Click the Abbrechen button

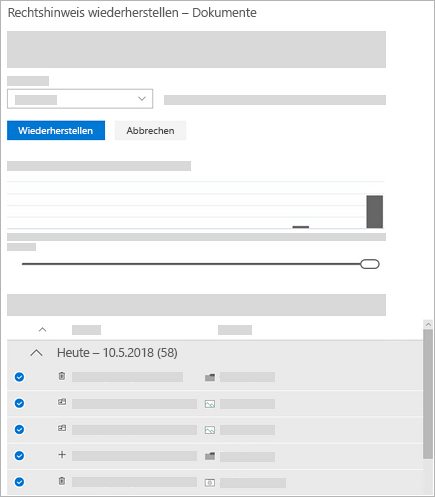click(x=150, y=130)
